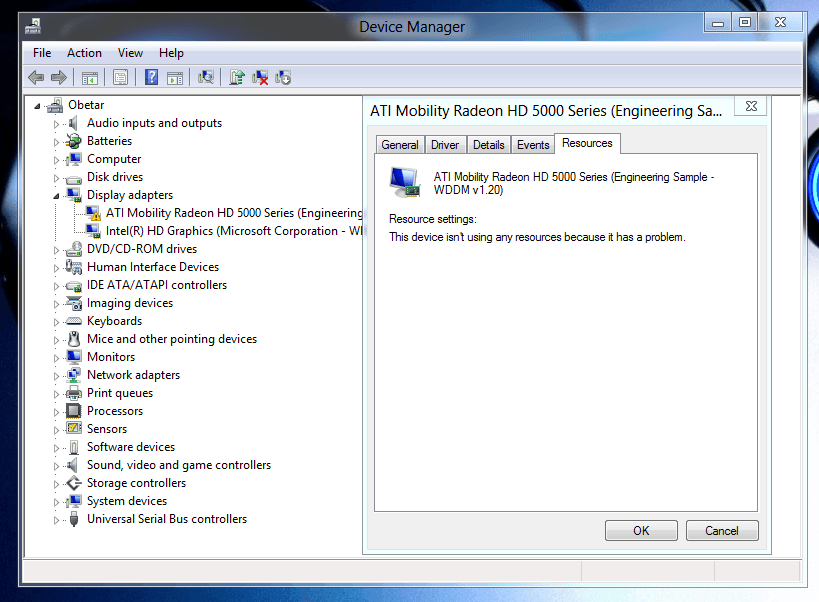
Task: Expand the Keyboards category
Action: [x=56, y=322]
